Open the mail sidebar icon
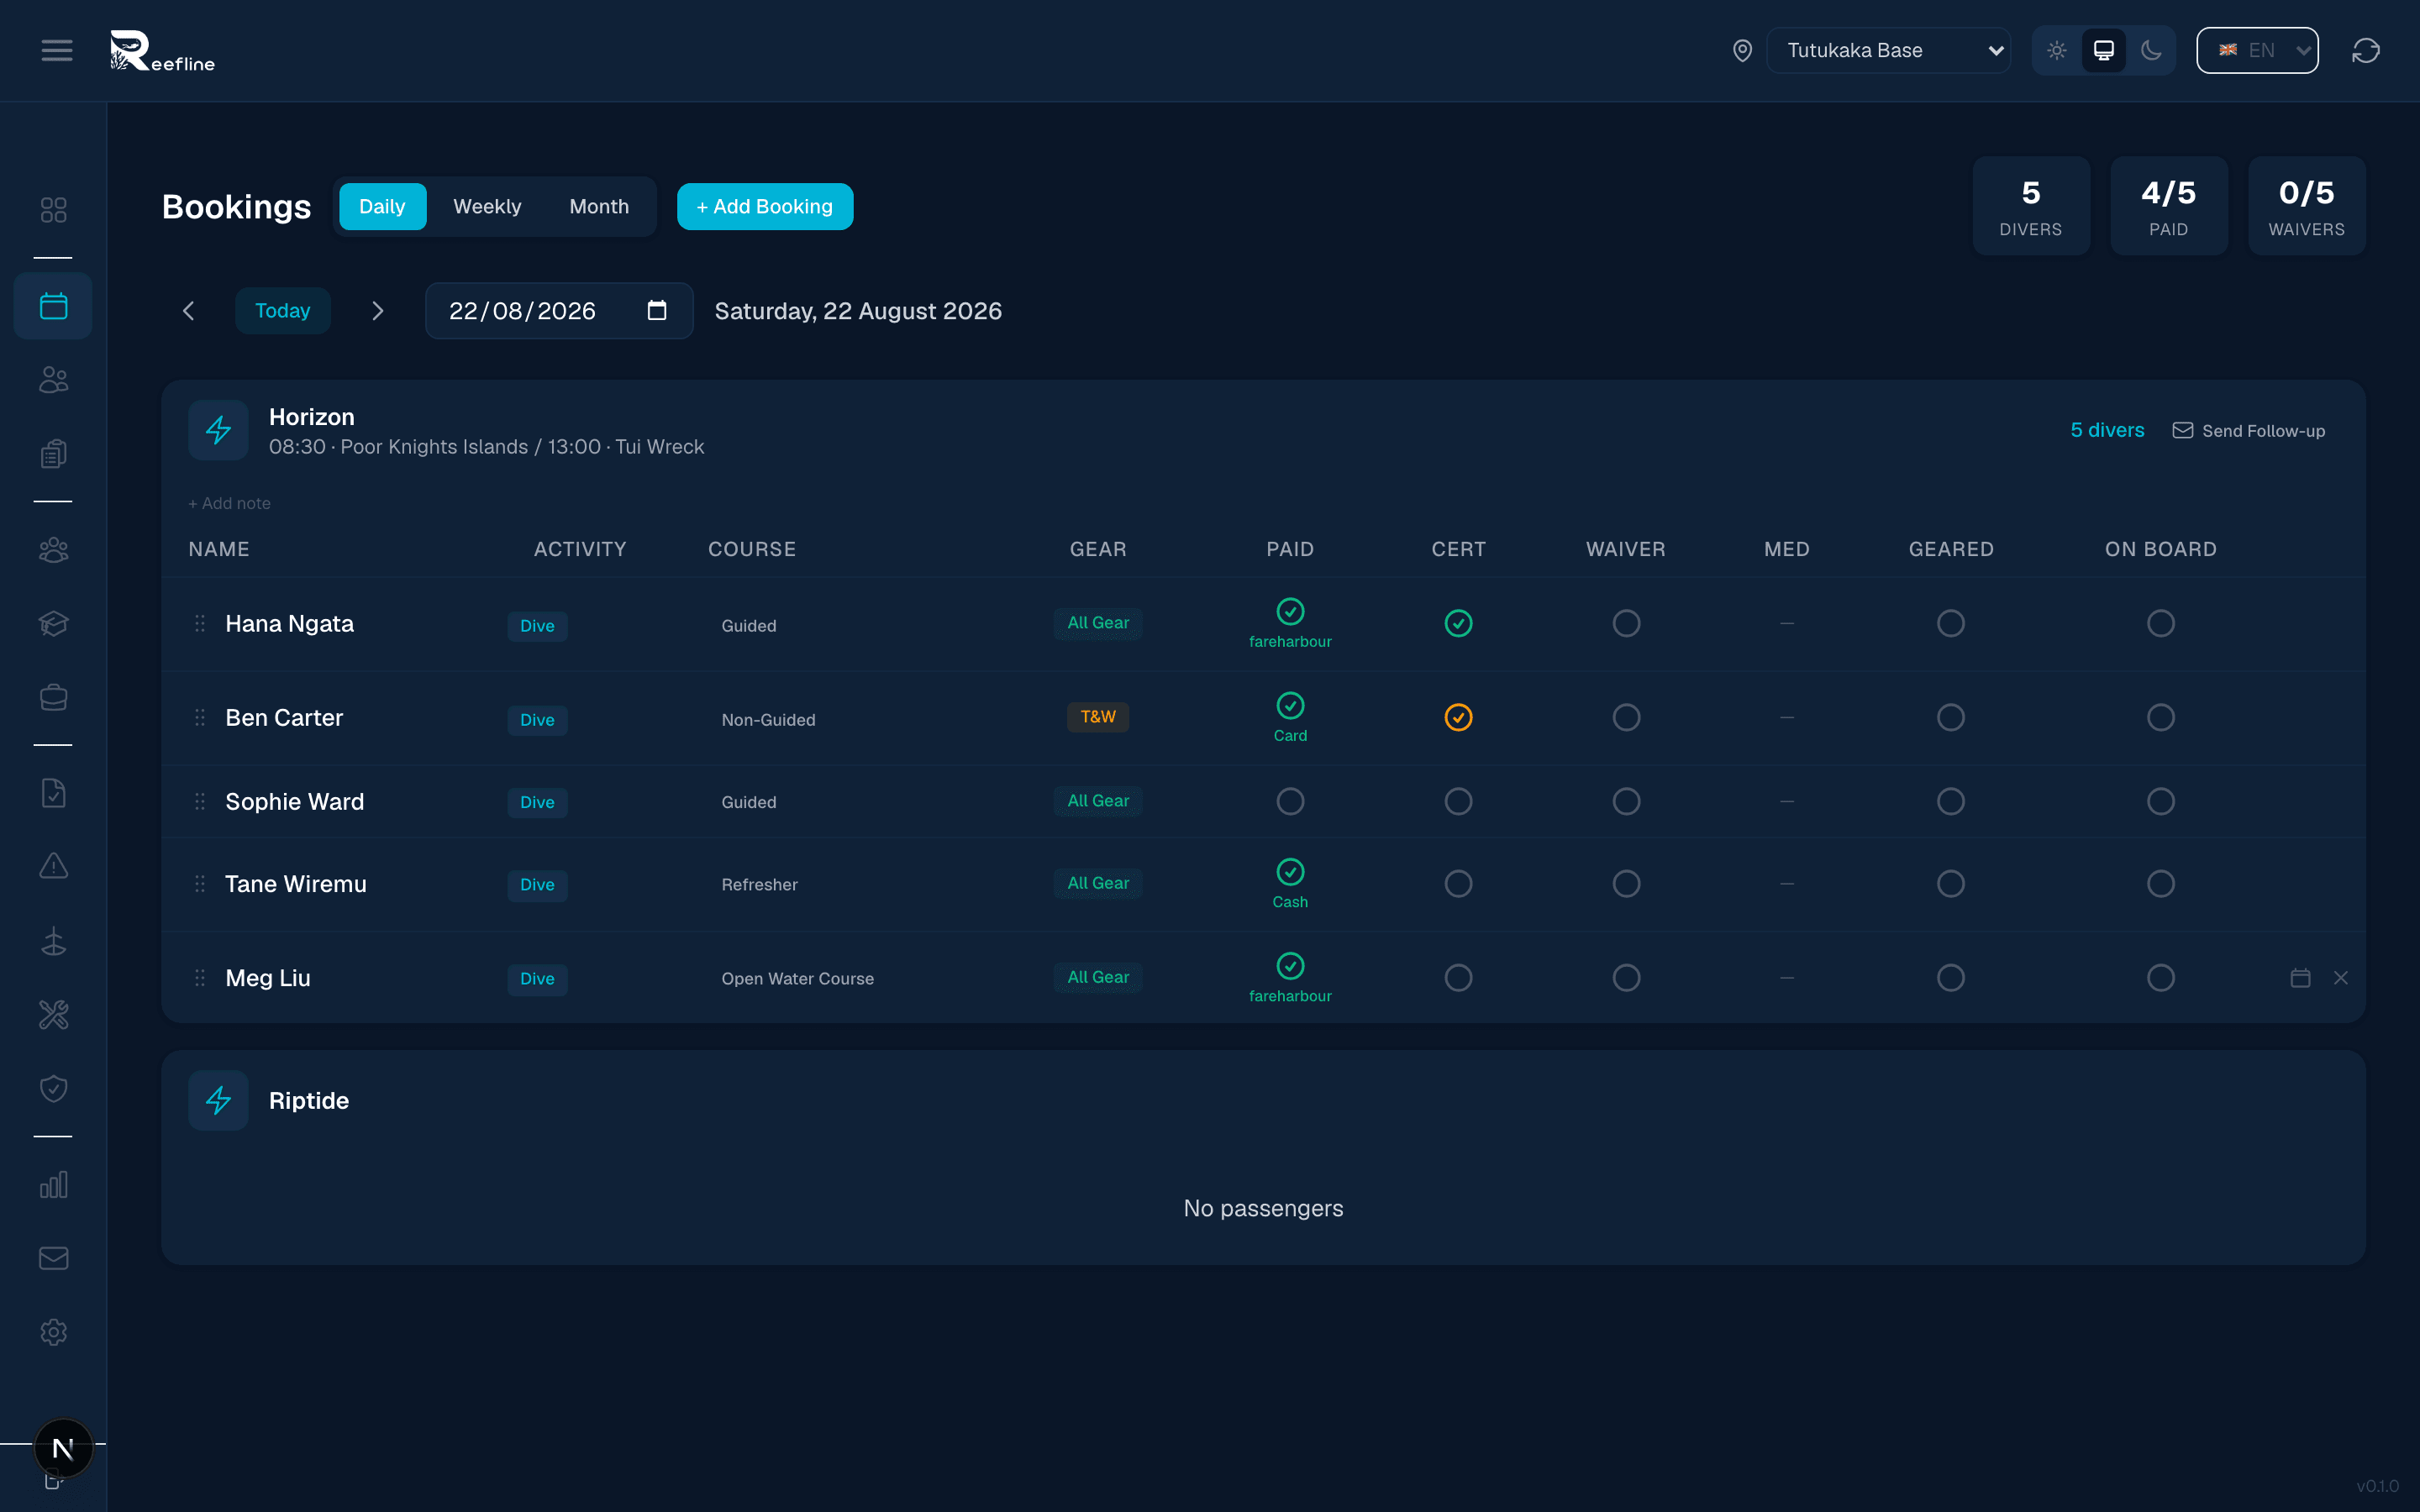 (53, 1258)
